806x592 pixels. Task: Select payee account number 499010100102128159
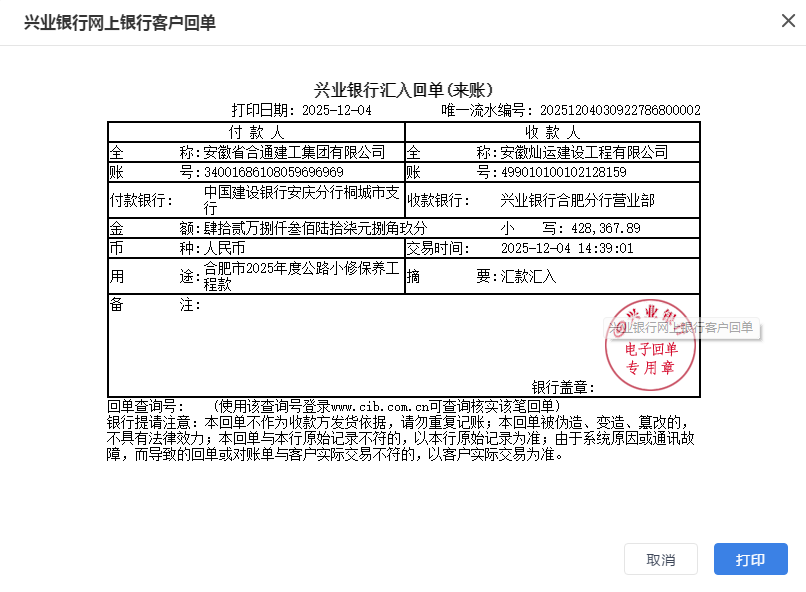(564, 172)
